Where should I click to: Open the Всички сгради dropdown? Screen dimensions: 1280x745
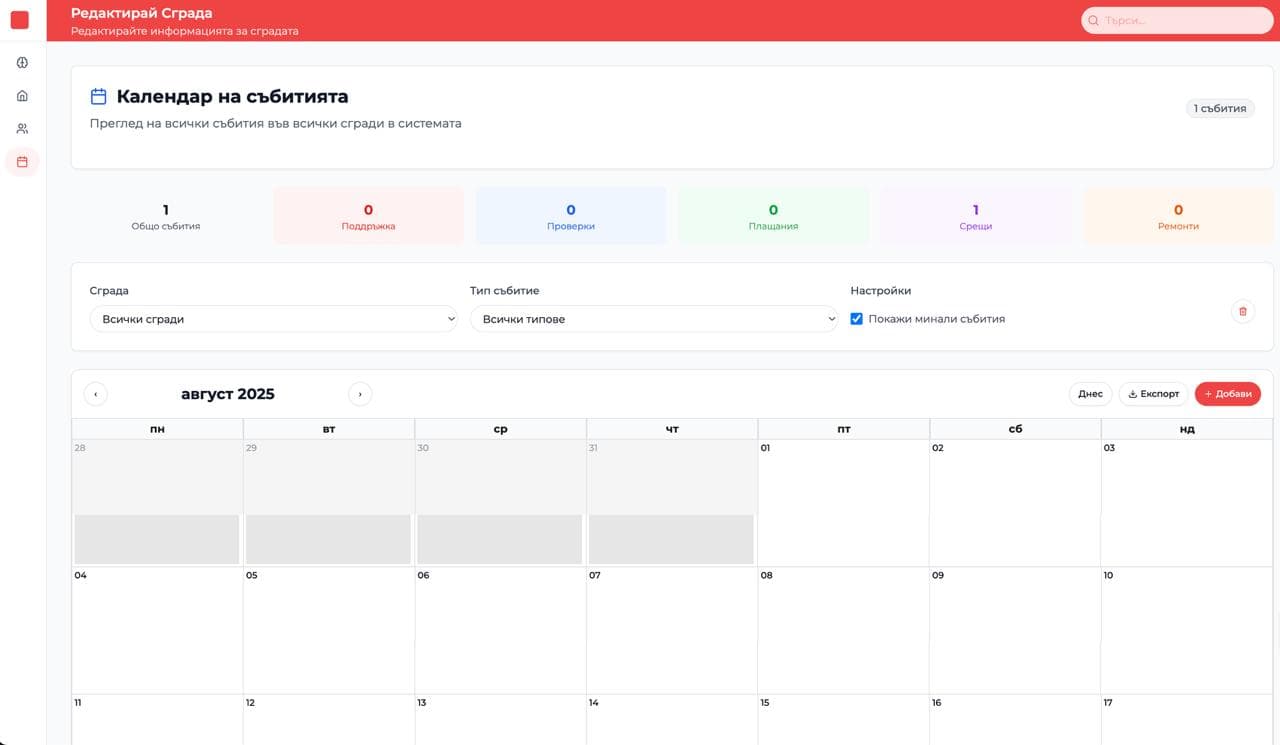[x=273, y=319]
